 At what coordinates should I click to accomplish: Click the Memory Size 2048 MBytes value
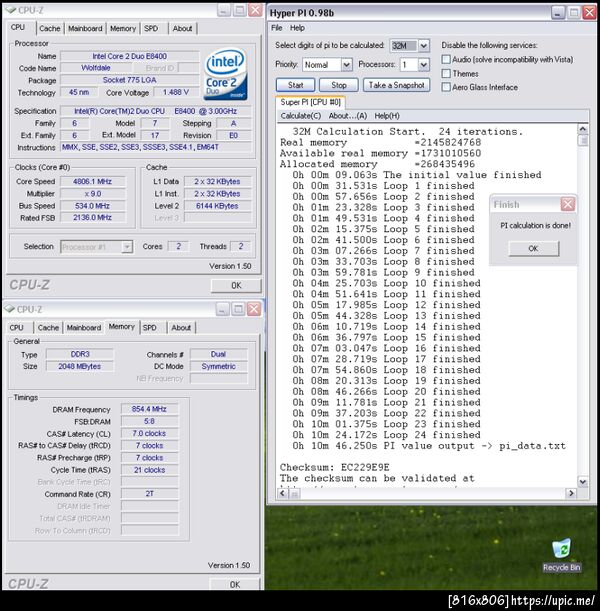coord(80,366)
